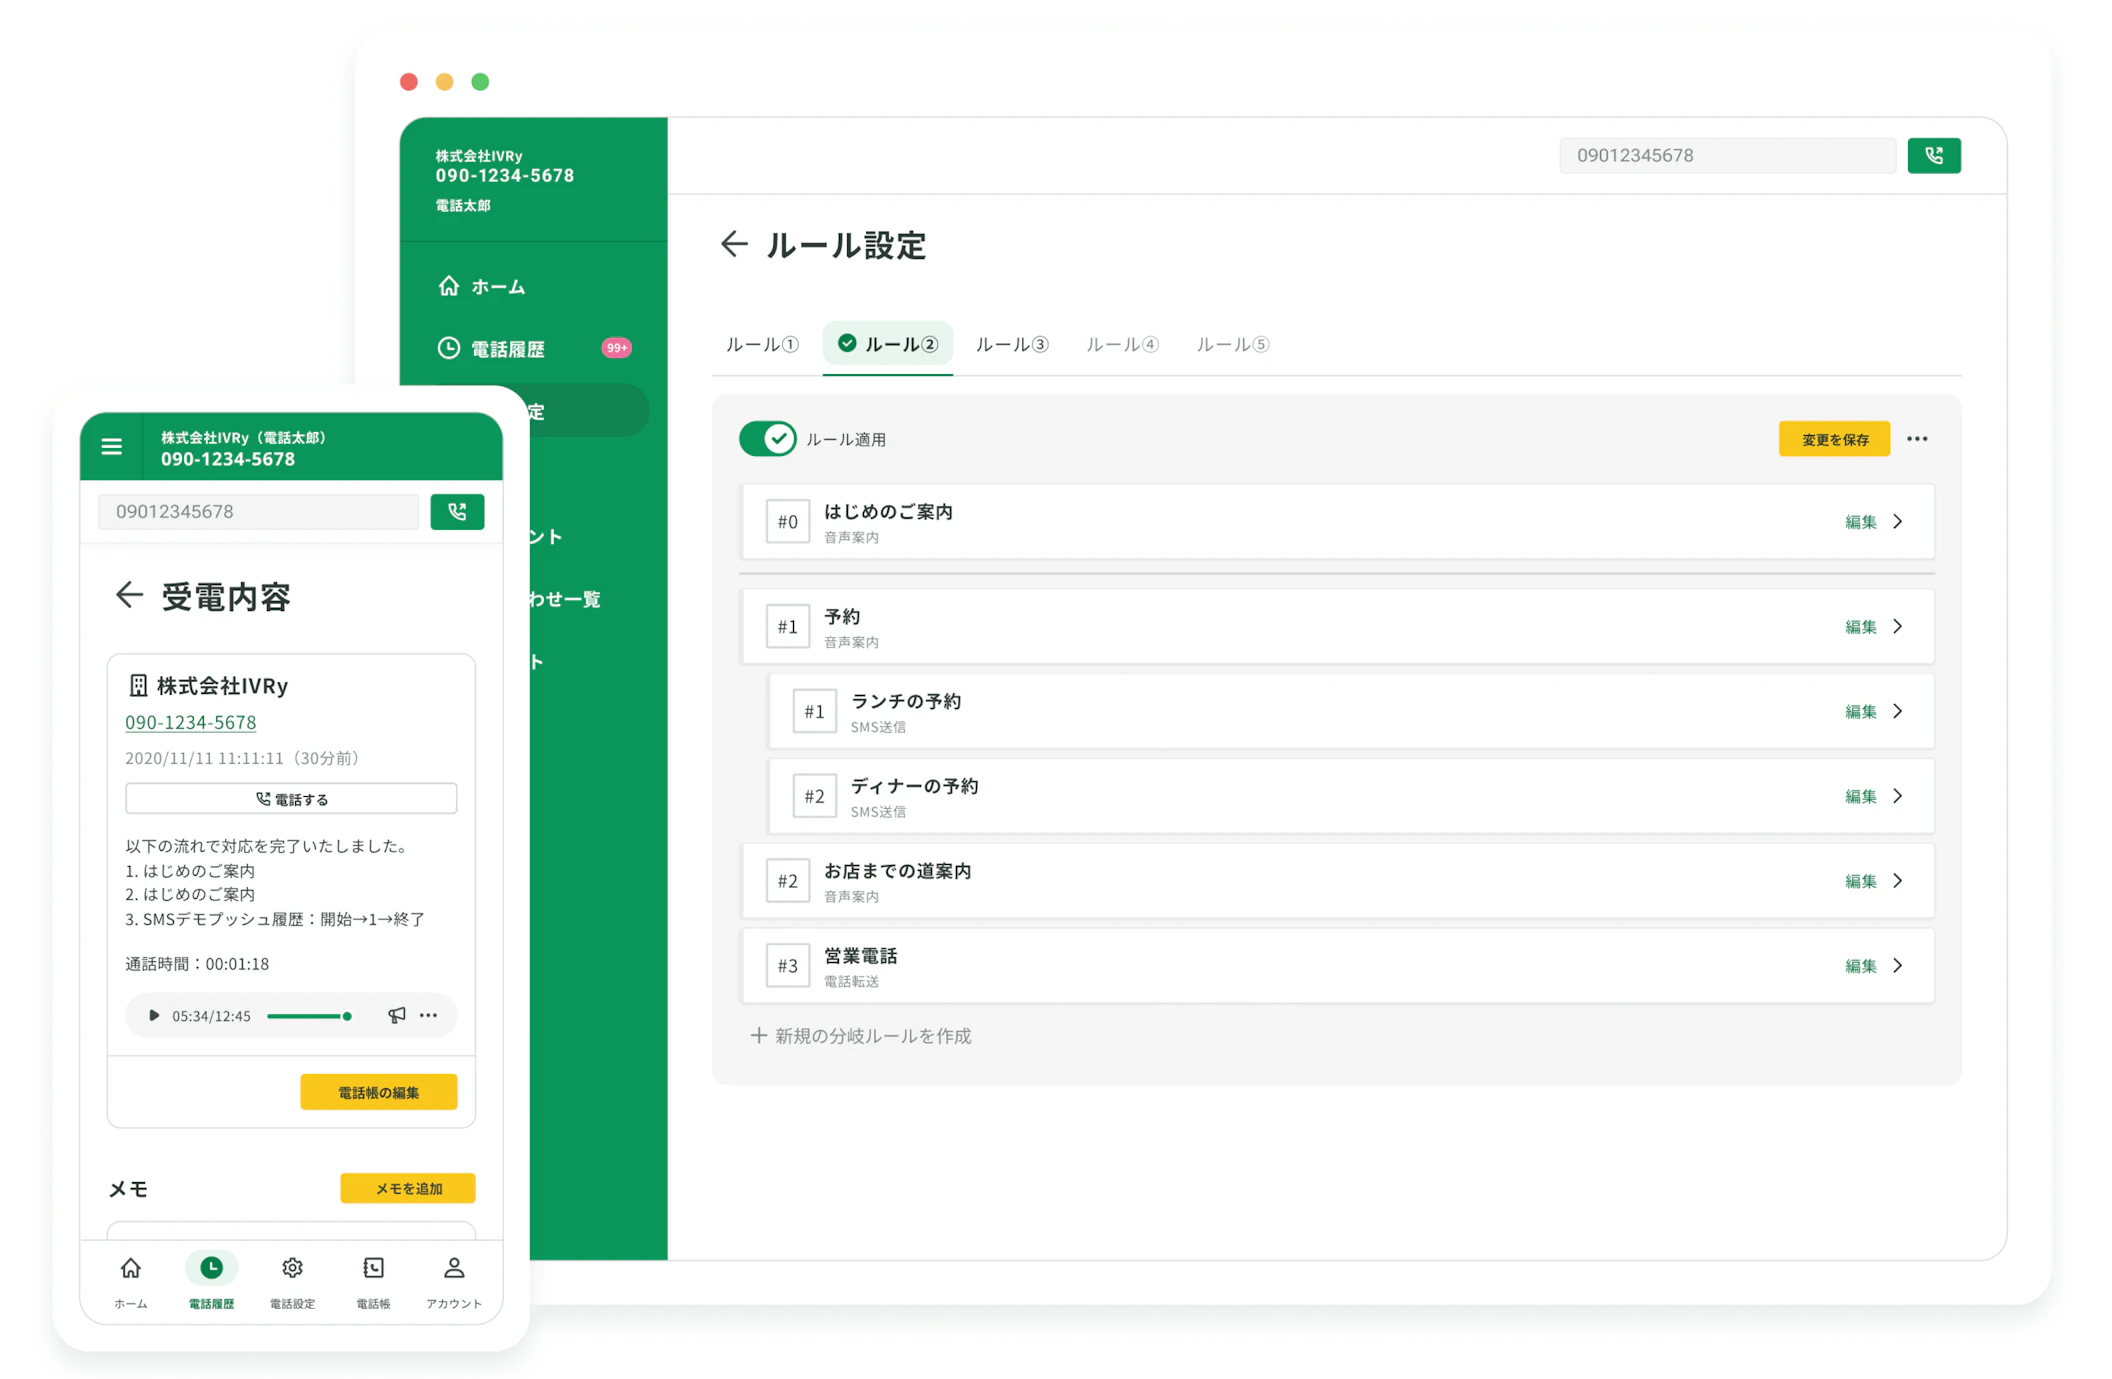The image size is (2112, 1379).
Task: Click the megaphone icon in audio player
Action: point(397,1016)
